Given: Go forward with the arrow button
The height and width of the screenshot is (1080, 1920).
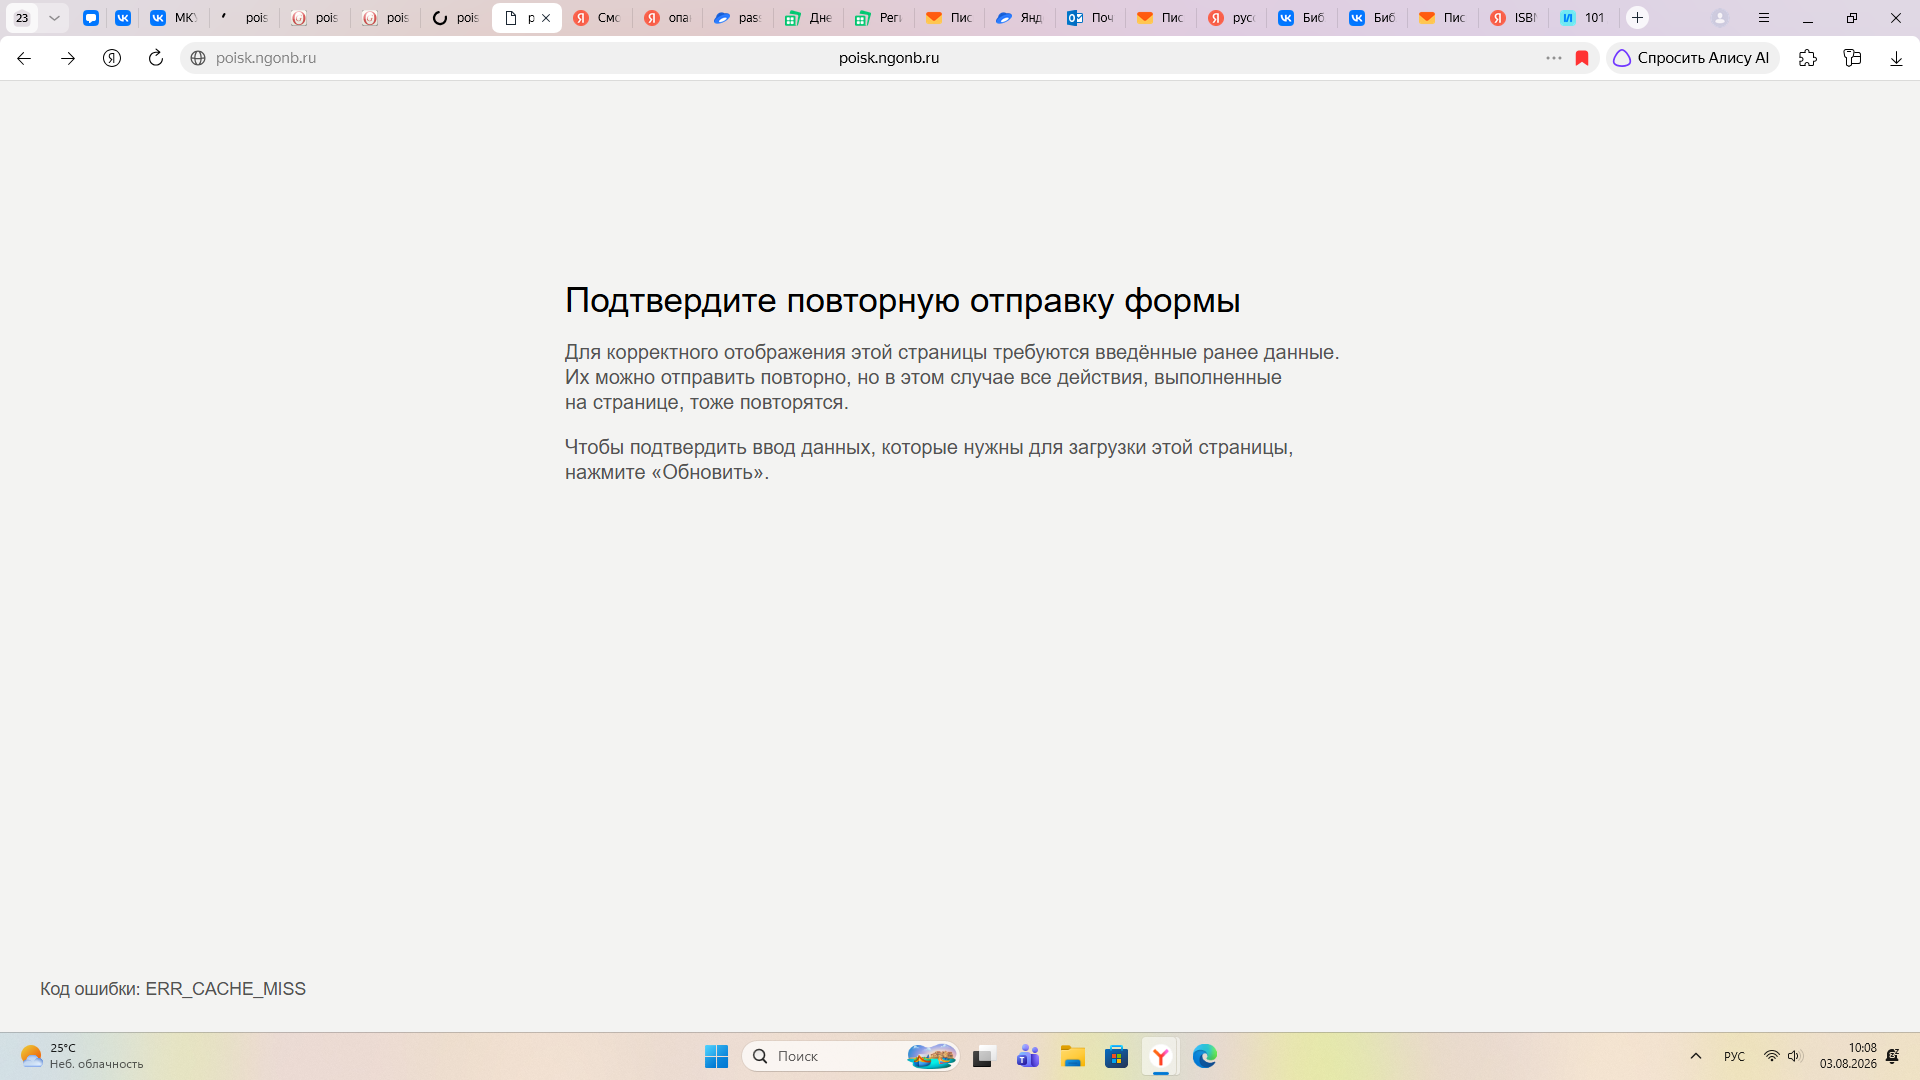Looking at the screenshot, I should point(68,58).
